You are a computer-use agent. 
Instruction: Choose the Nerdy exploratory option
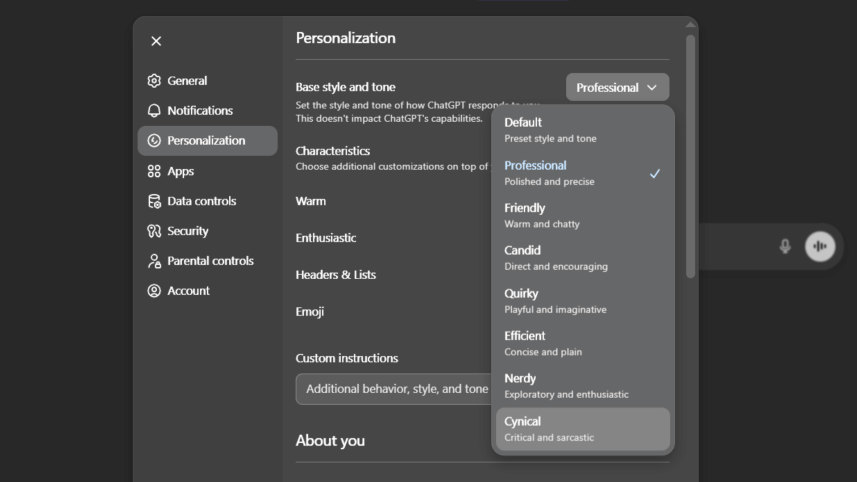pos(583,386)
